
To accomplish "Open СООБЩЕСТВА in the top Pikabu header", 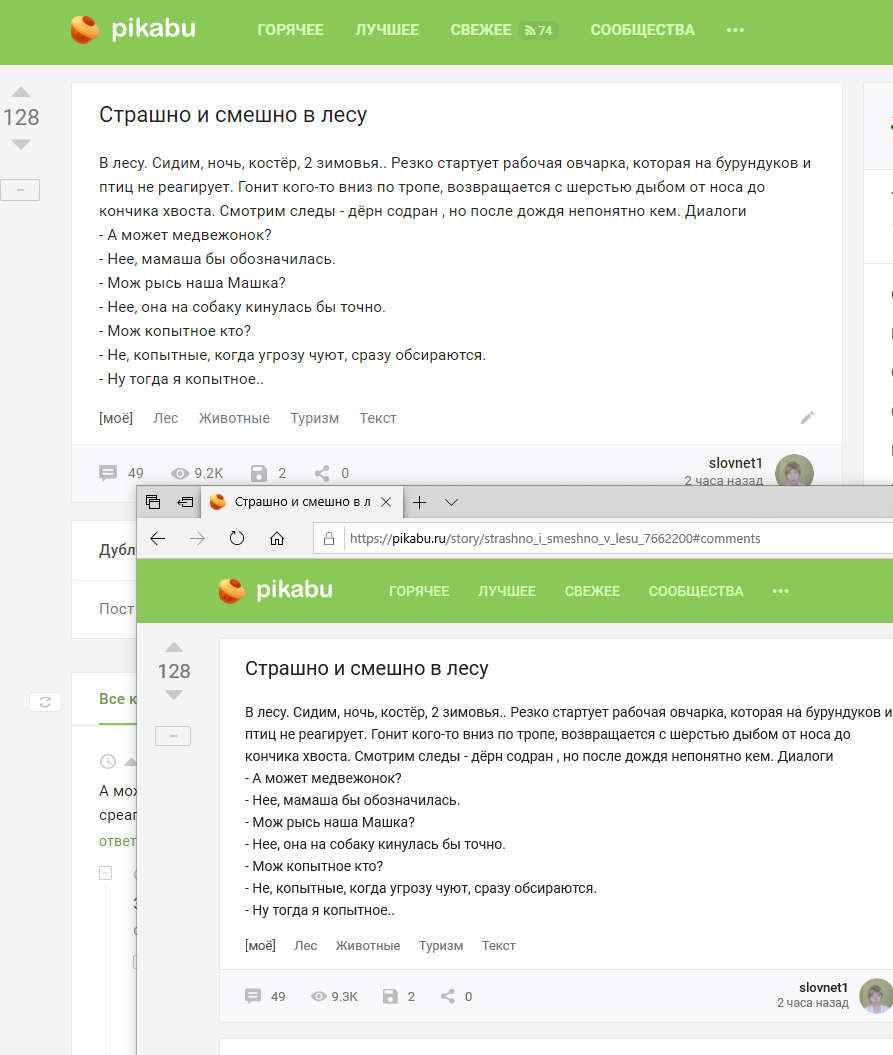I will pyautogui.click(x=642, y=30).
